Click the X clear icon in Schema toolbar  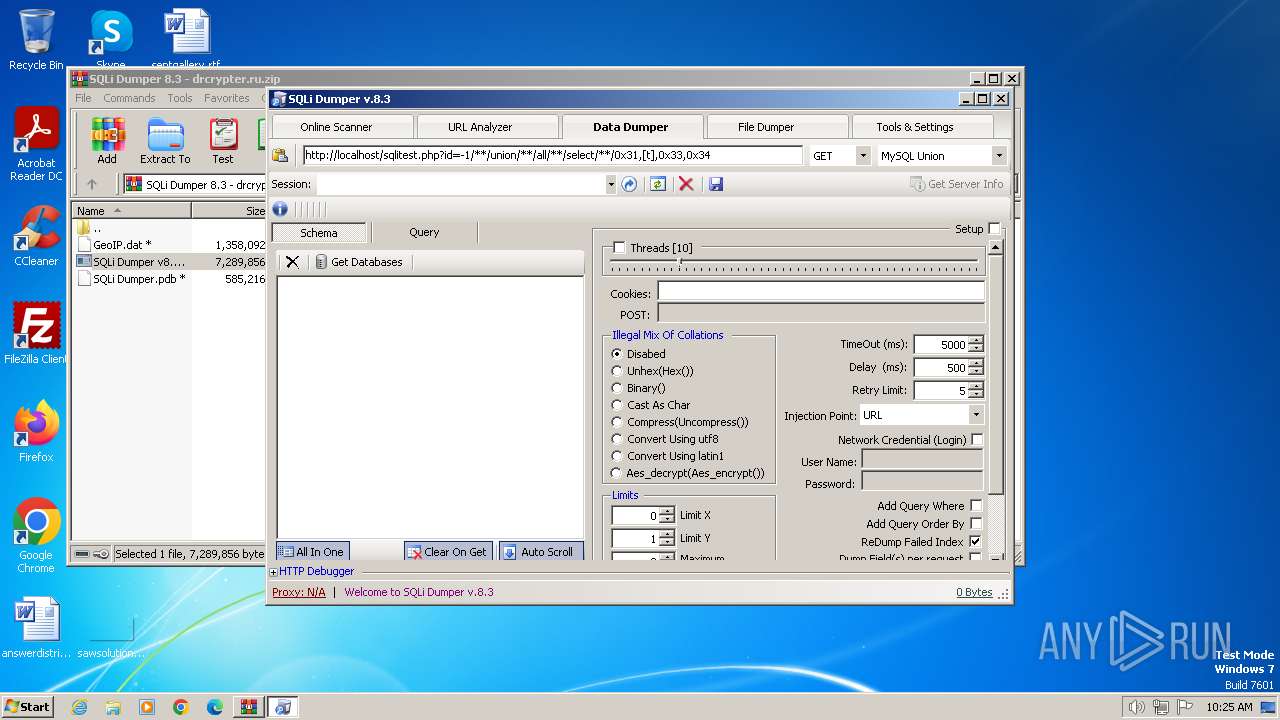[x=292, y=262]
